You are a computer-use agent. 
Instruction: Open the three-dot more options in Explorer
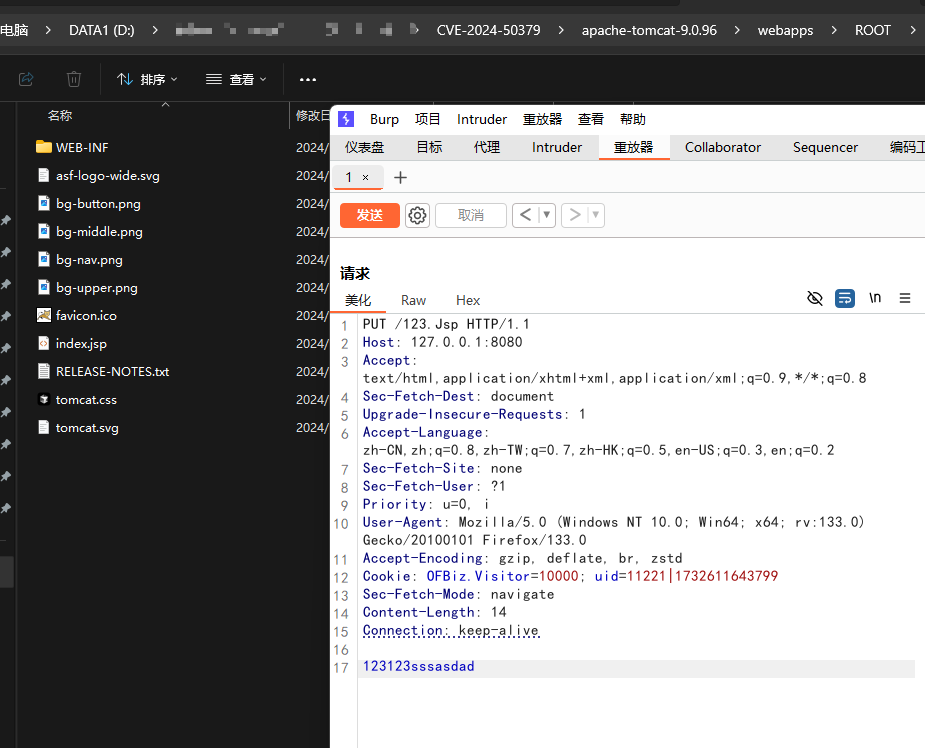coord(308,79)
